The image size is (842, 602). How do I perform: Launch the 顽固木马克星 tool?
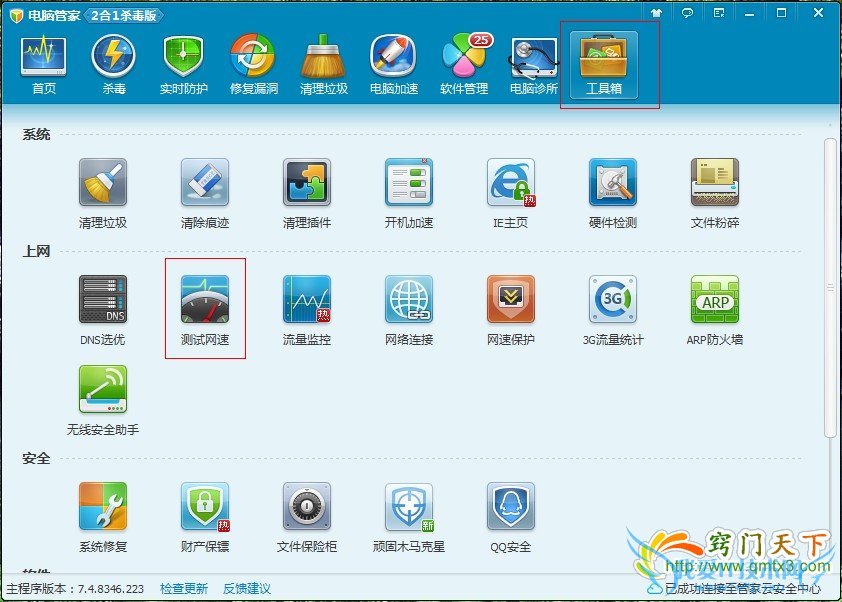point(409,517)
